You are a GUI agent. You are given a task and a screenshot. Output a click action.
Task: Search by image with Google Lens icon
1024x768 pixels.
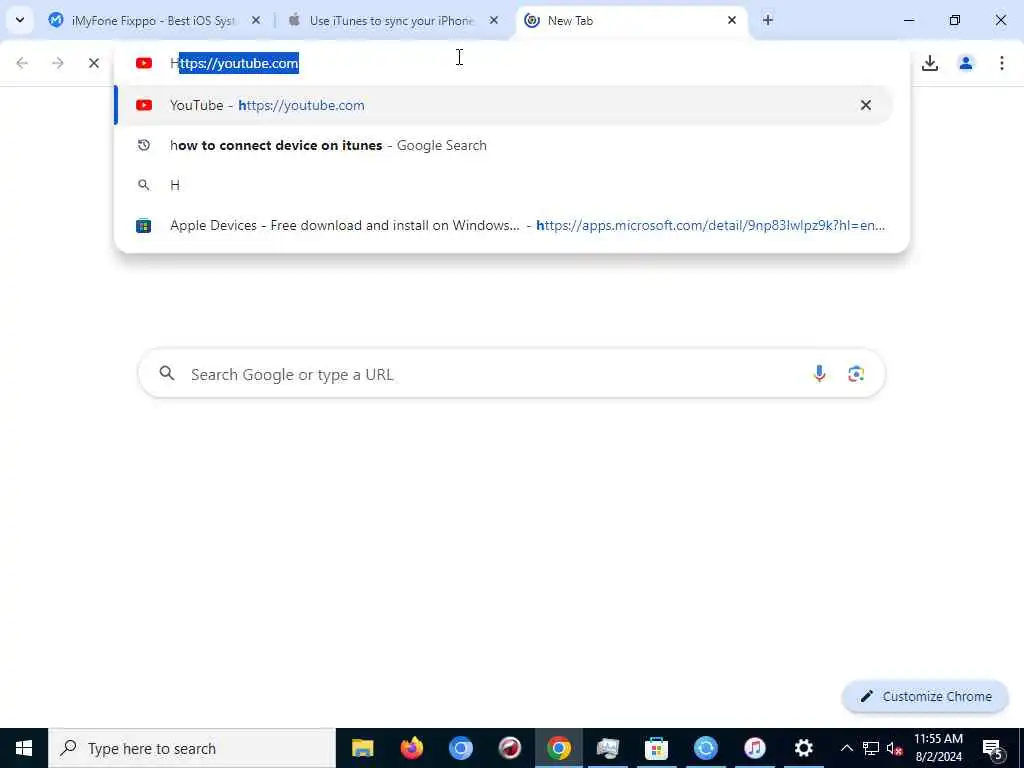pyautogui.click(x=856, y=374)
